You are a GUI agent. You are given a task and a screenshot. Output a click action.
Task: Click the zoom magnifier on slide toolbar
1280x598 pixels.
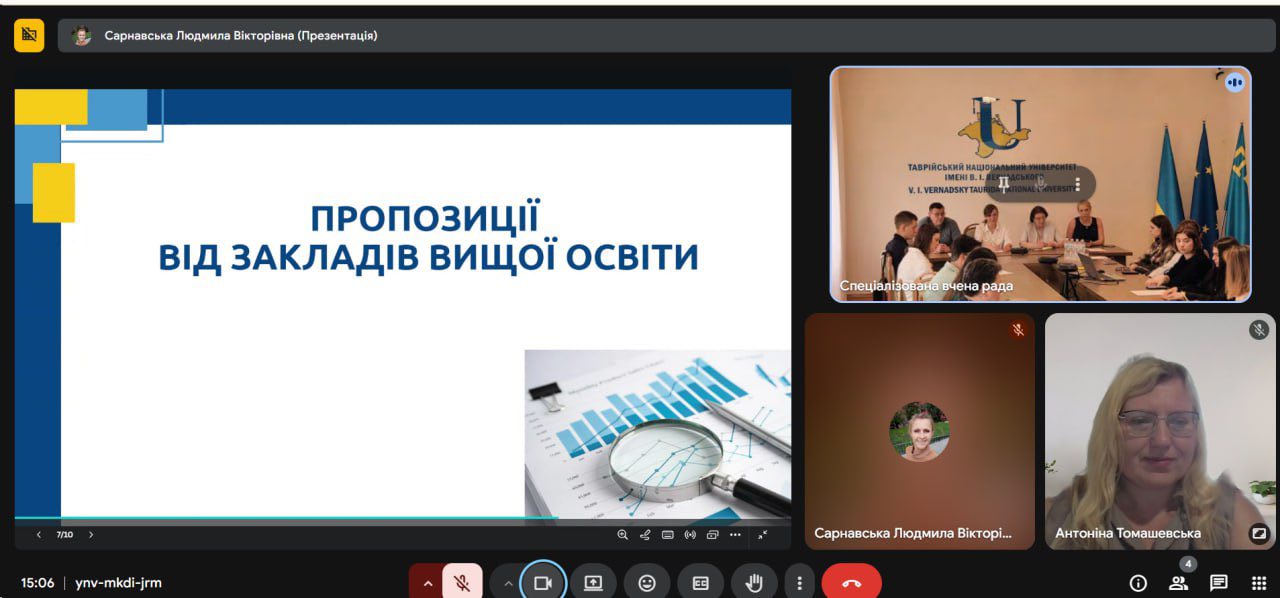622,535
